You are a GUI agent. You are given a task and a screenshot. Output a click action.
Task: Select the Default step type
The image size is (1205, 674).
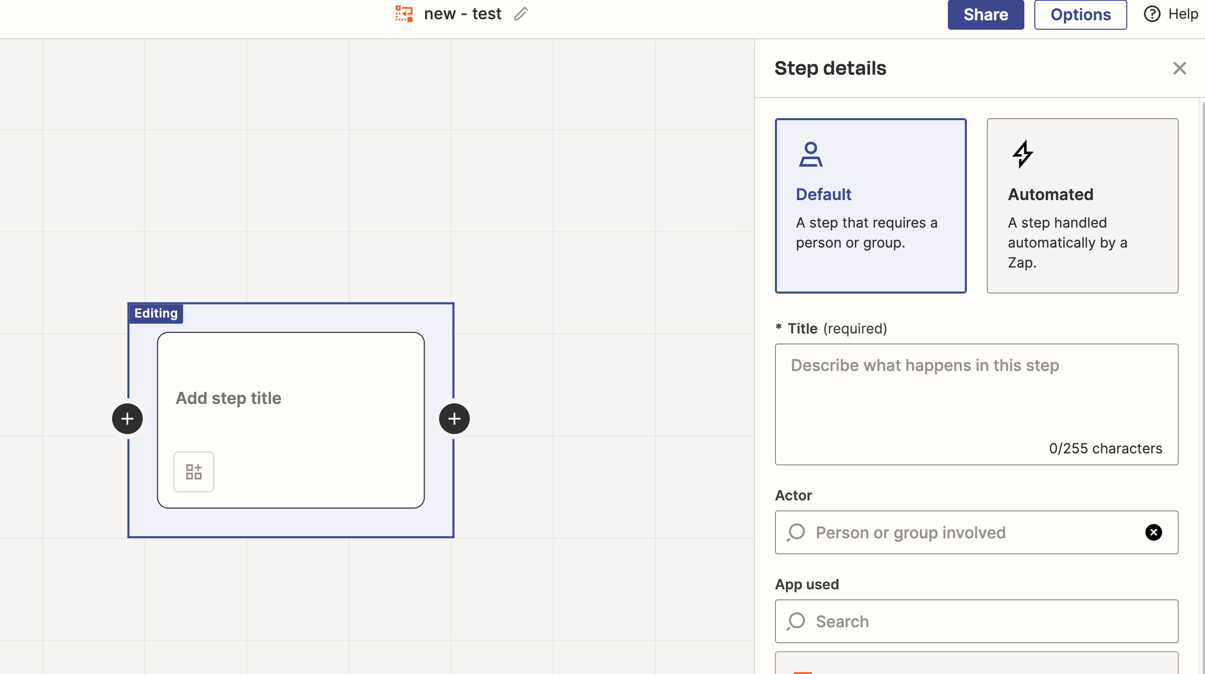(870, 205)
